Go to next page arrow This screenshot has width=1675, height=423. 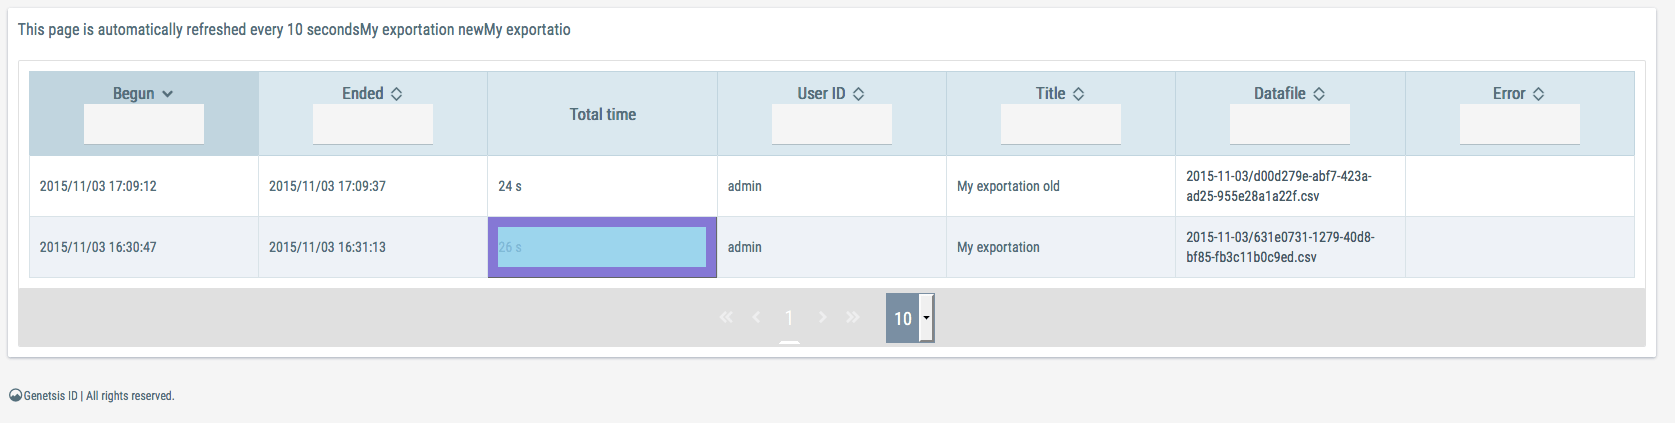coord(822,317)
